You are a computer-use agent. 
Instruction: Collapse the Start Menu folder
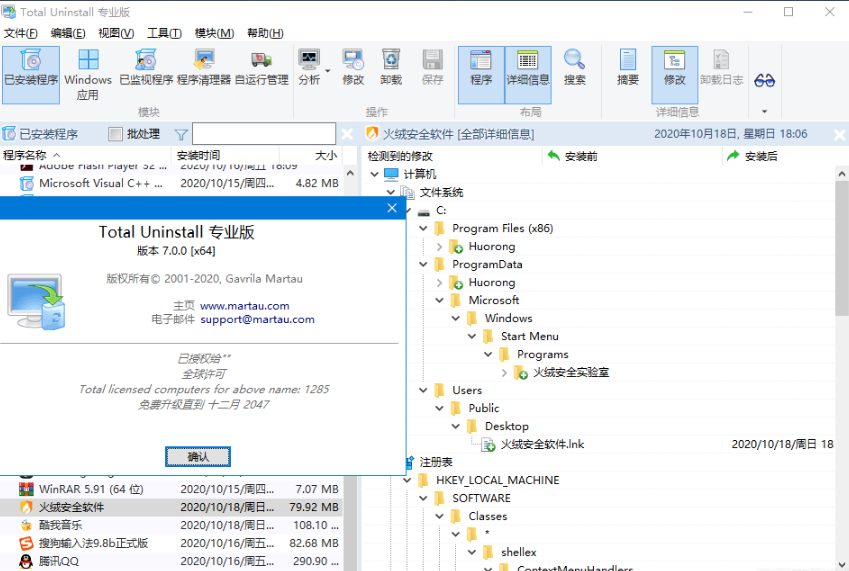click(472, 336)
